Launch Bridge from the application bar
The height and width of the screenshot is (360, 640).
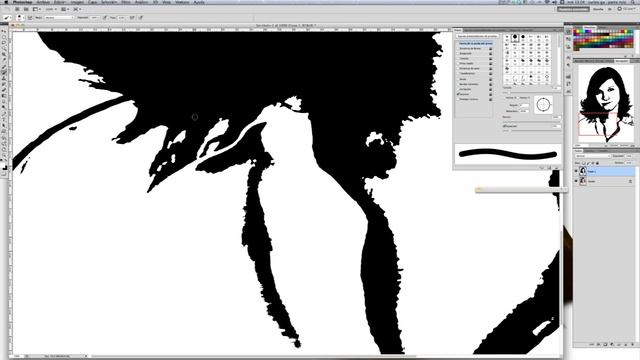pos(17,9)
